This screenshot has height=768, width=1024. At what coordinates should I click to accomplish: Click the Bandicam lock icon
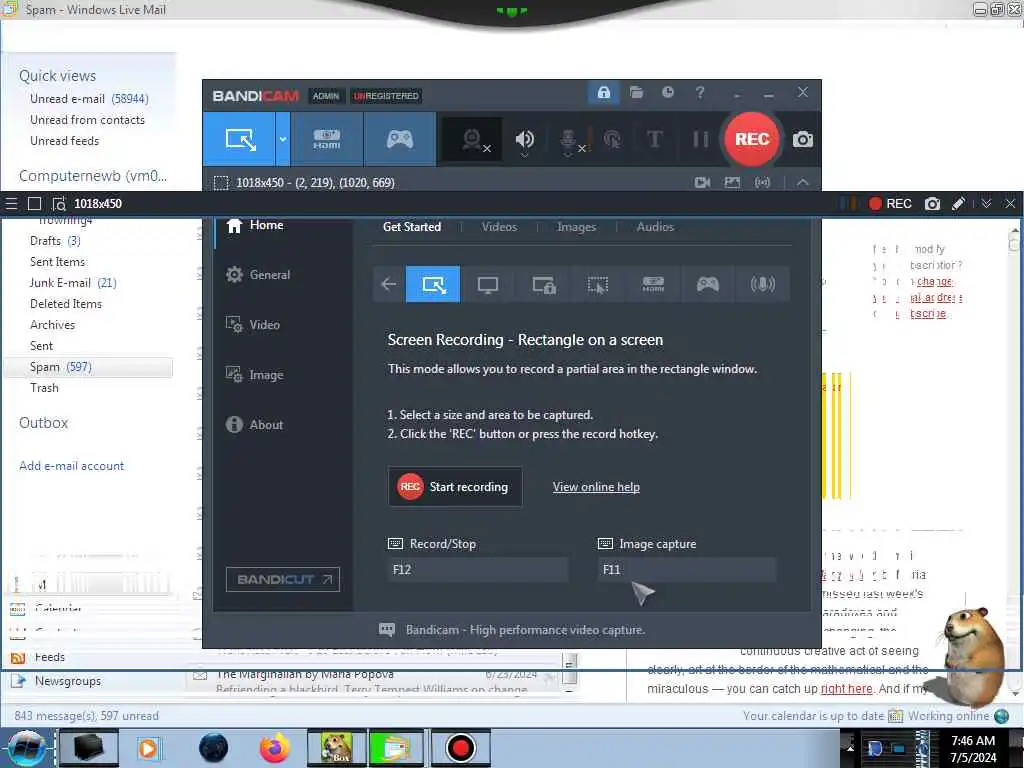pyautogui.click(x=603, y=92)
